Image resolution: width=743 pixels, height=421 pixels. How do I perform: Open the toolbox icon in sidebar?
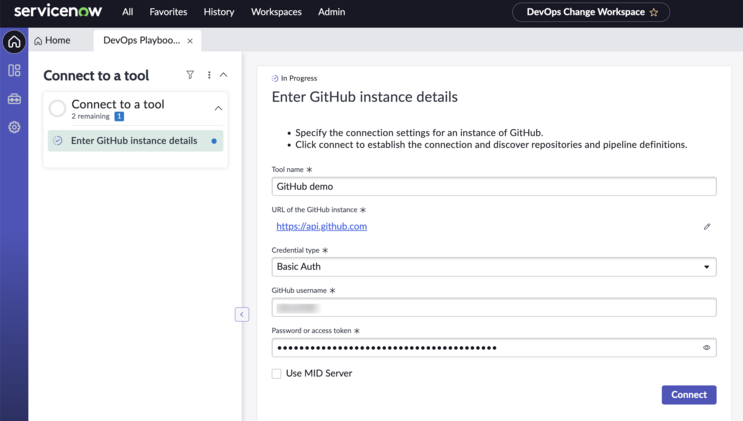[14, 99]
